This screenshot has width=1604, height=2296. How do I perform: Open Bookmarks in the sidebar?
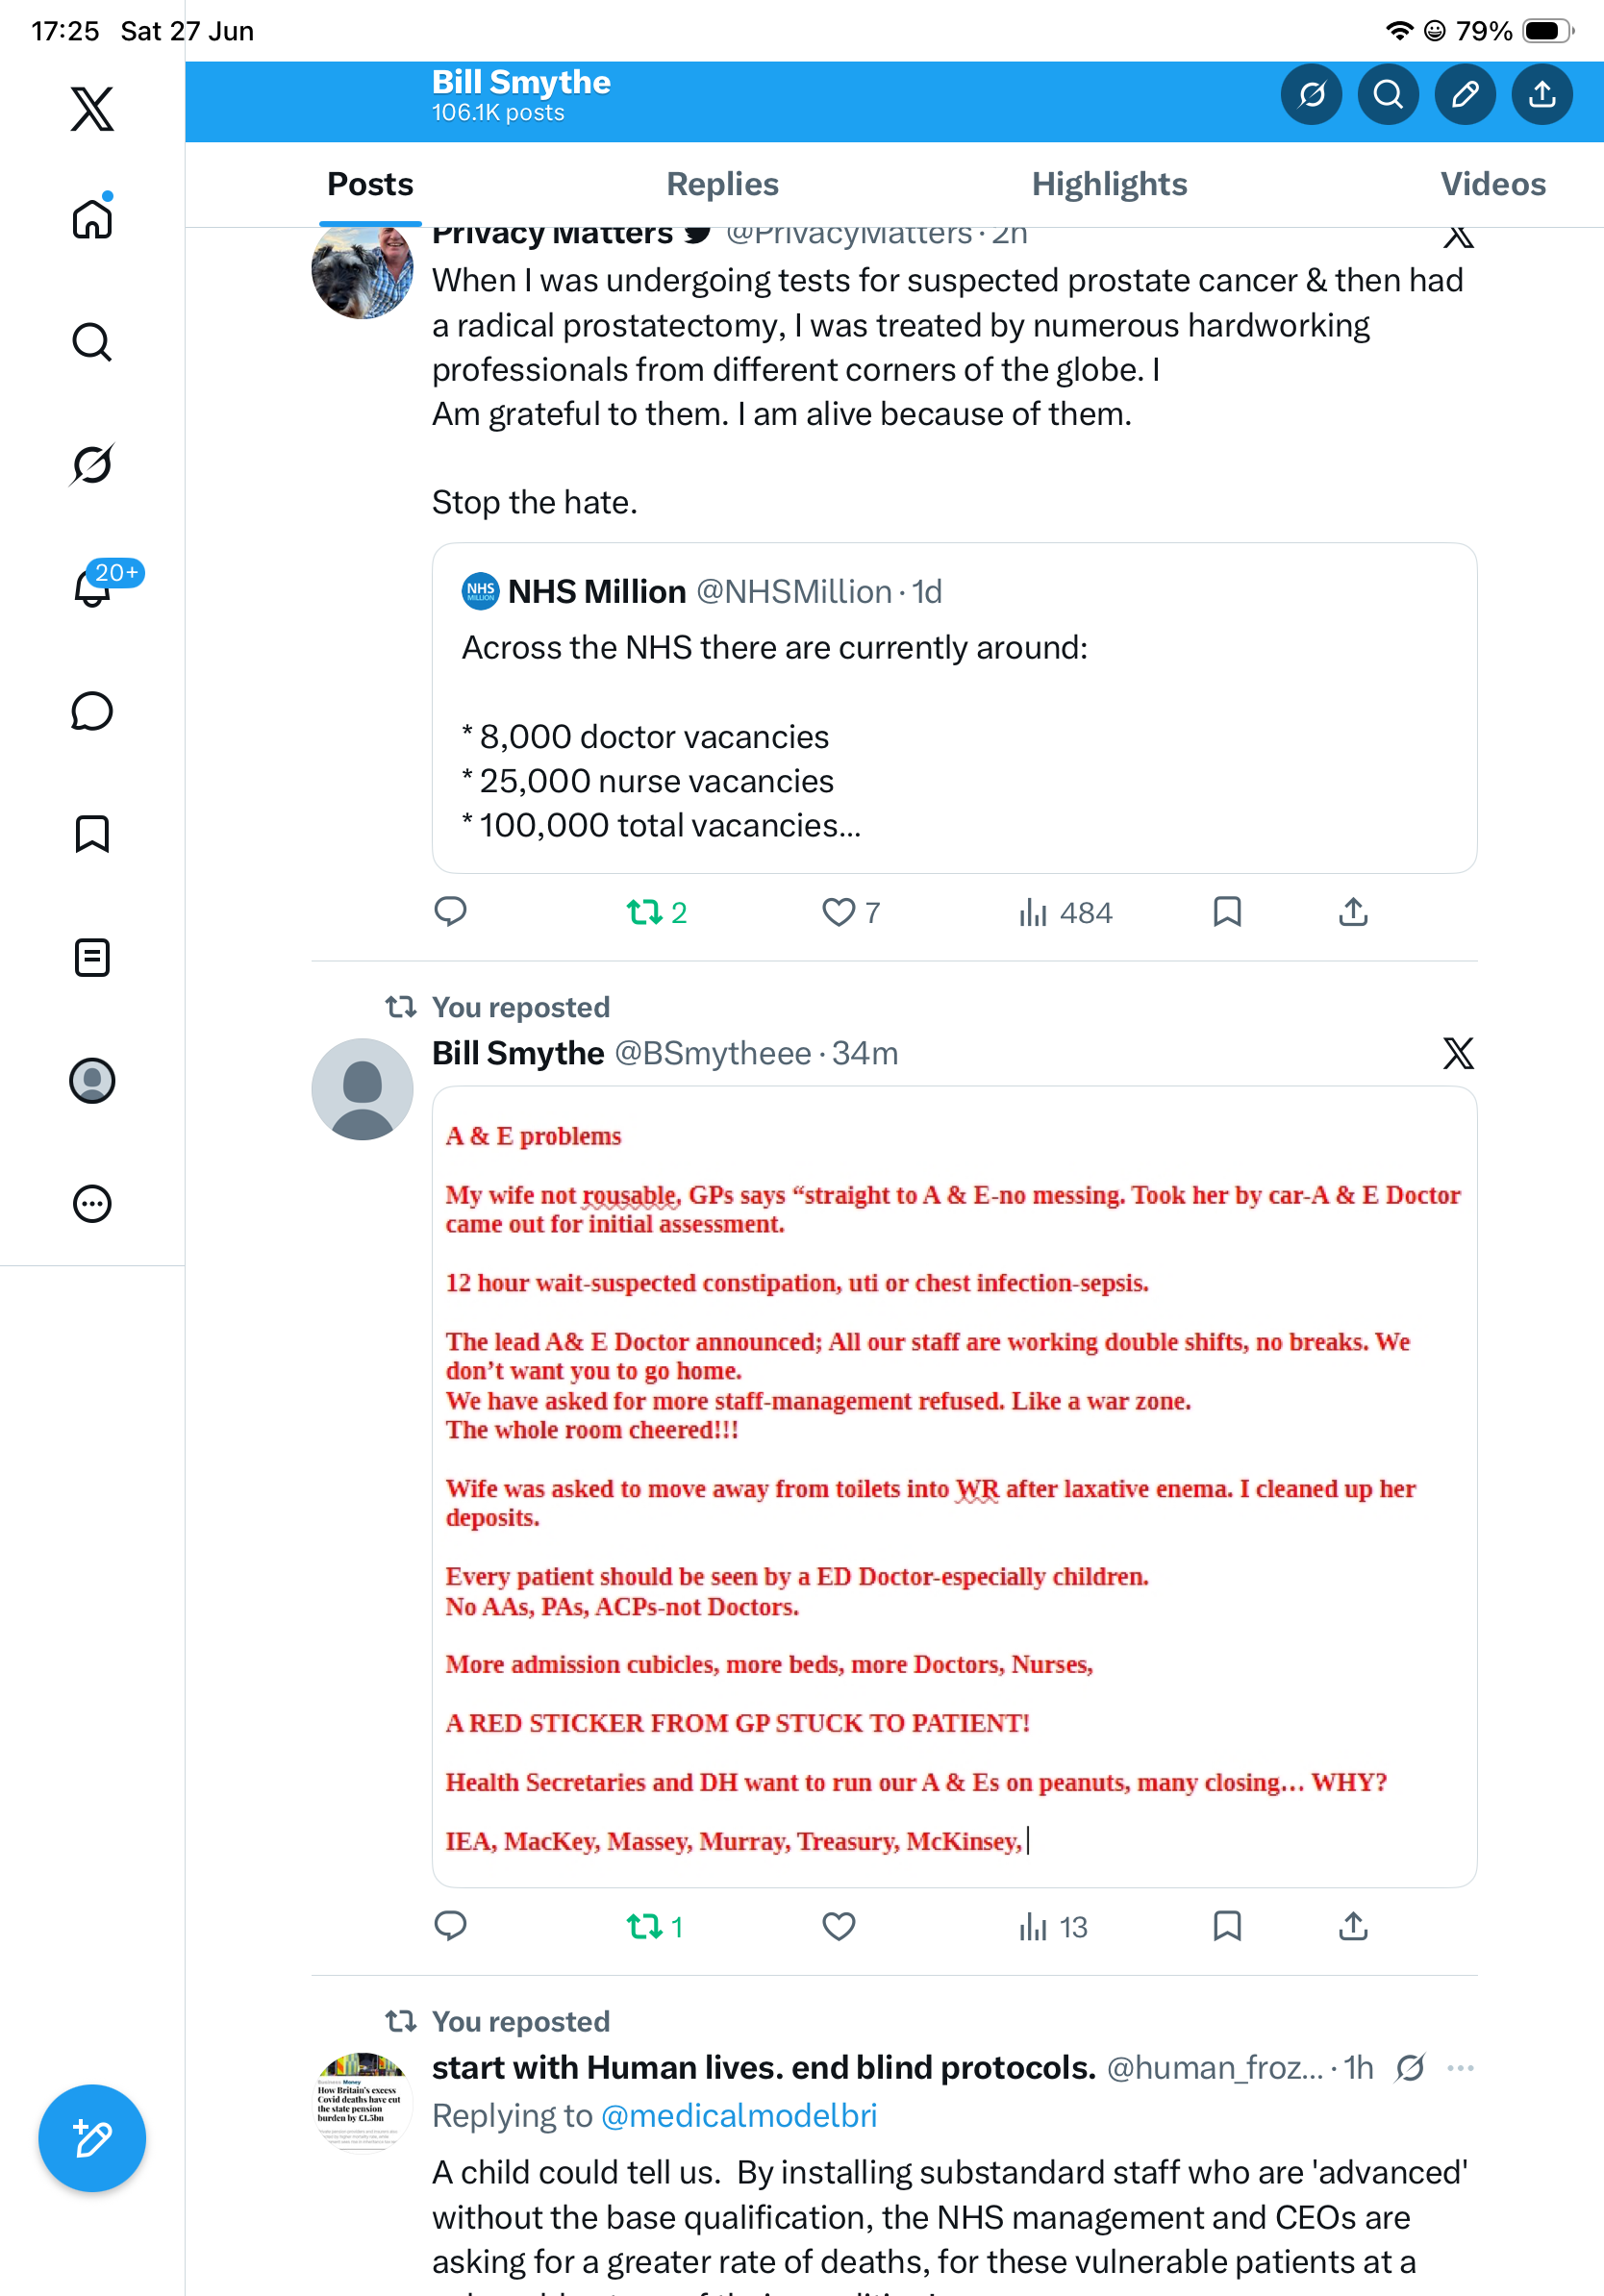point(92,834)
